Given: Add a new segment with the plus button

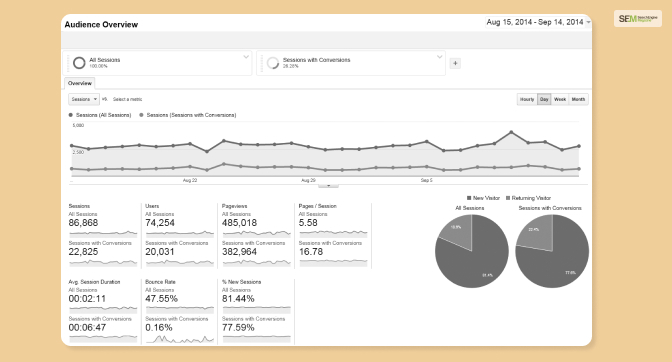Looking at the screenshot, I should (x=455, y=63).
